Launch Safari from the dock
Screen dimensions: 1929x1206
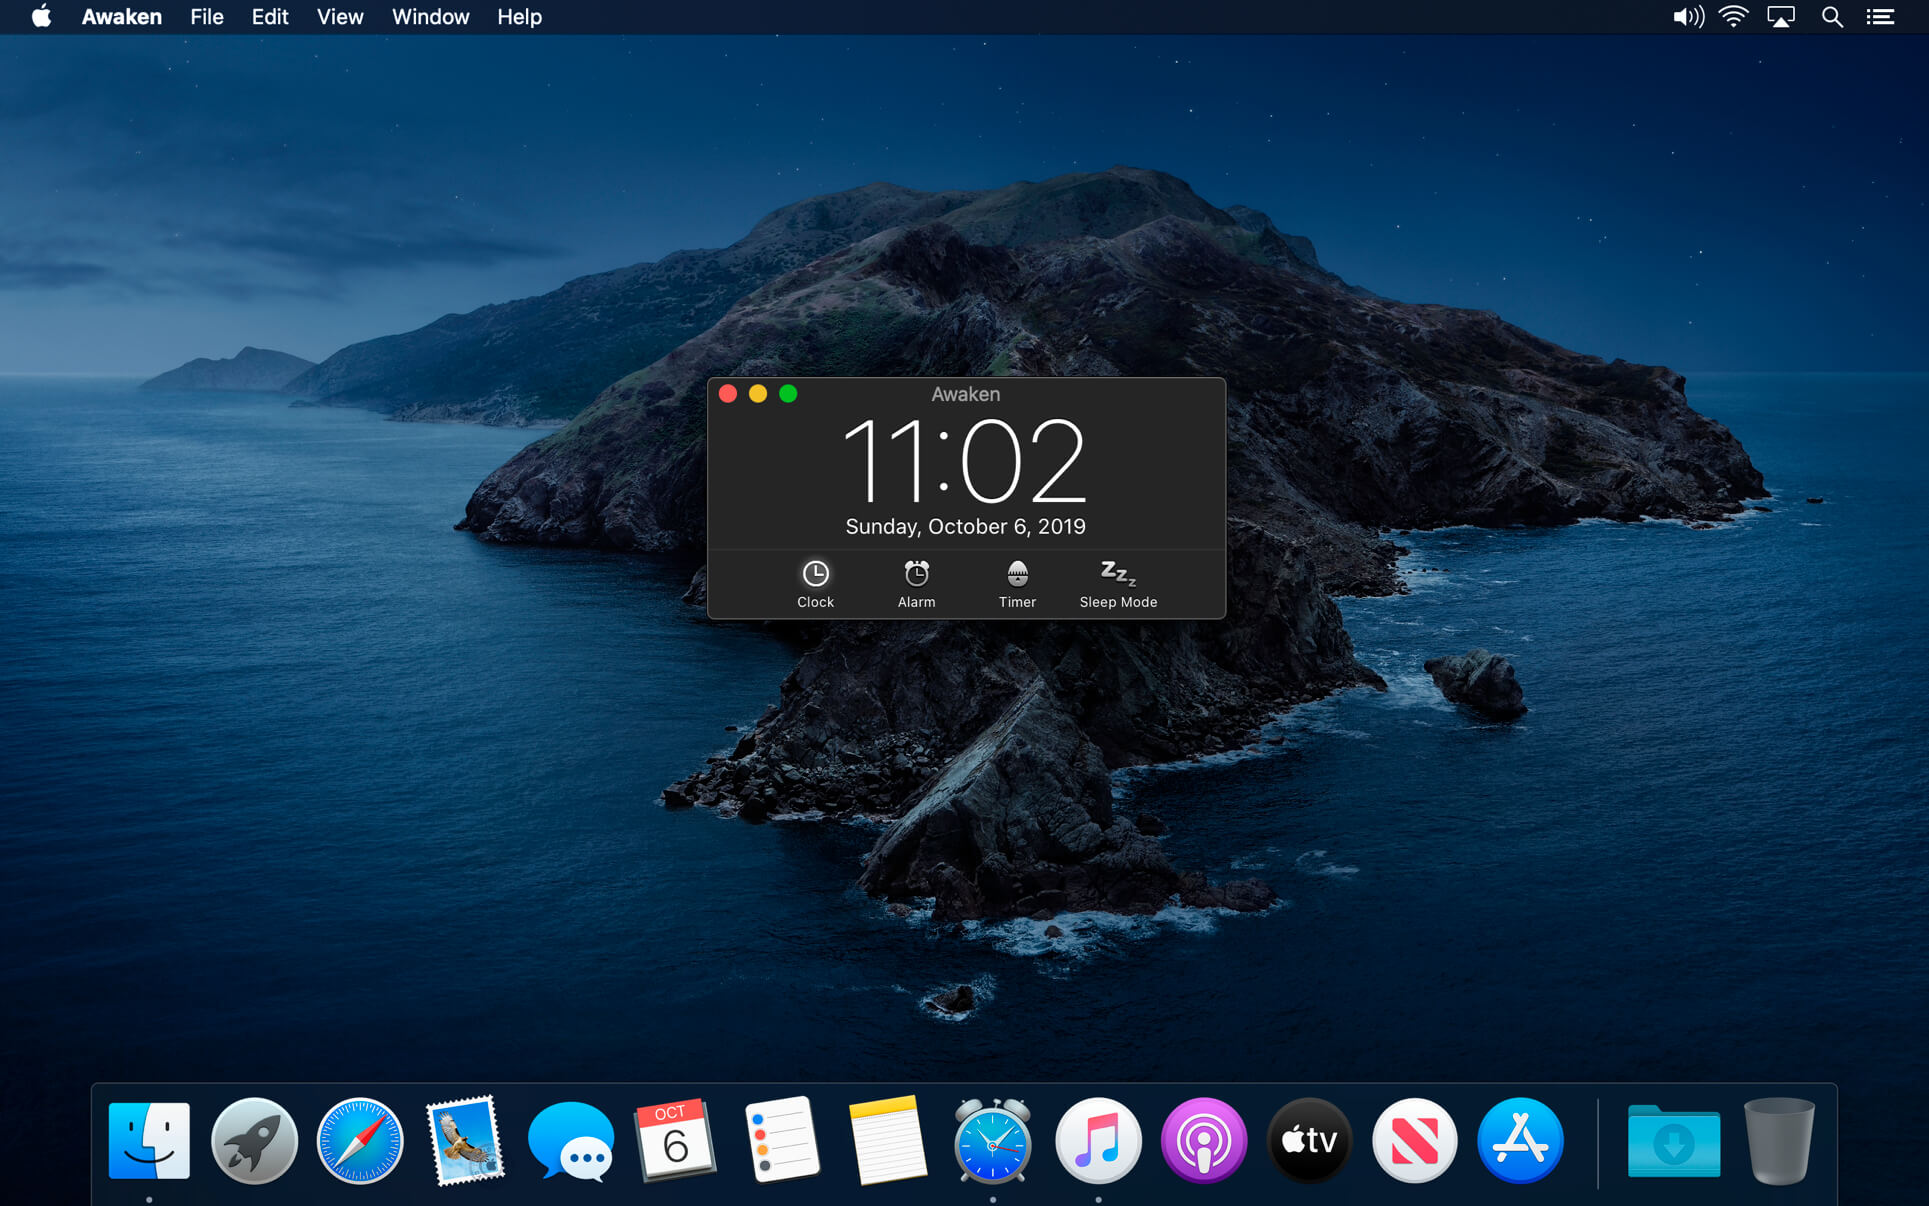(x=360, y=1141)
